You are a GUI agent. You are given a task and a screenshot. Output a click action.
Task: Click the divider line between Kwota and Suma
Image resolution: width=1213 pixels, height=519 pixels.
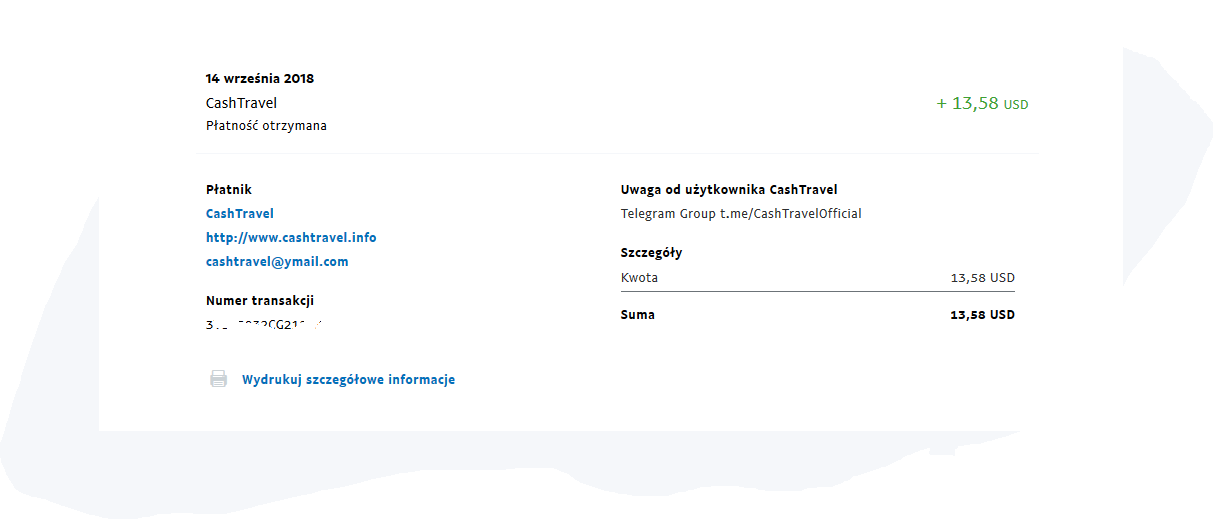818,292
